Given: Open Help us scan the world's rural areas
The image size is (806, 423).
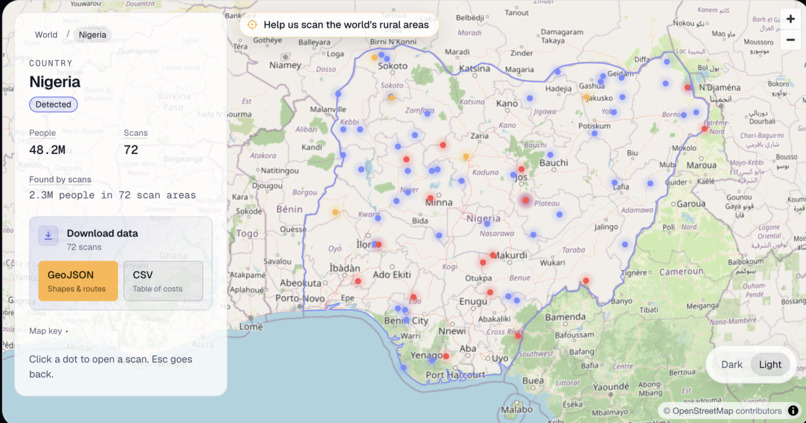Looking at the screenshot, I should tap(339, 25).
